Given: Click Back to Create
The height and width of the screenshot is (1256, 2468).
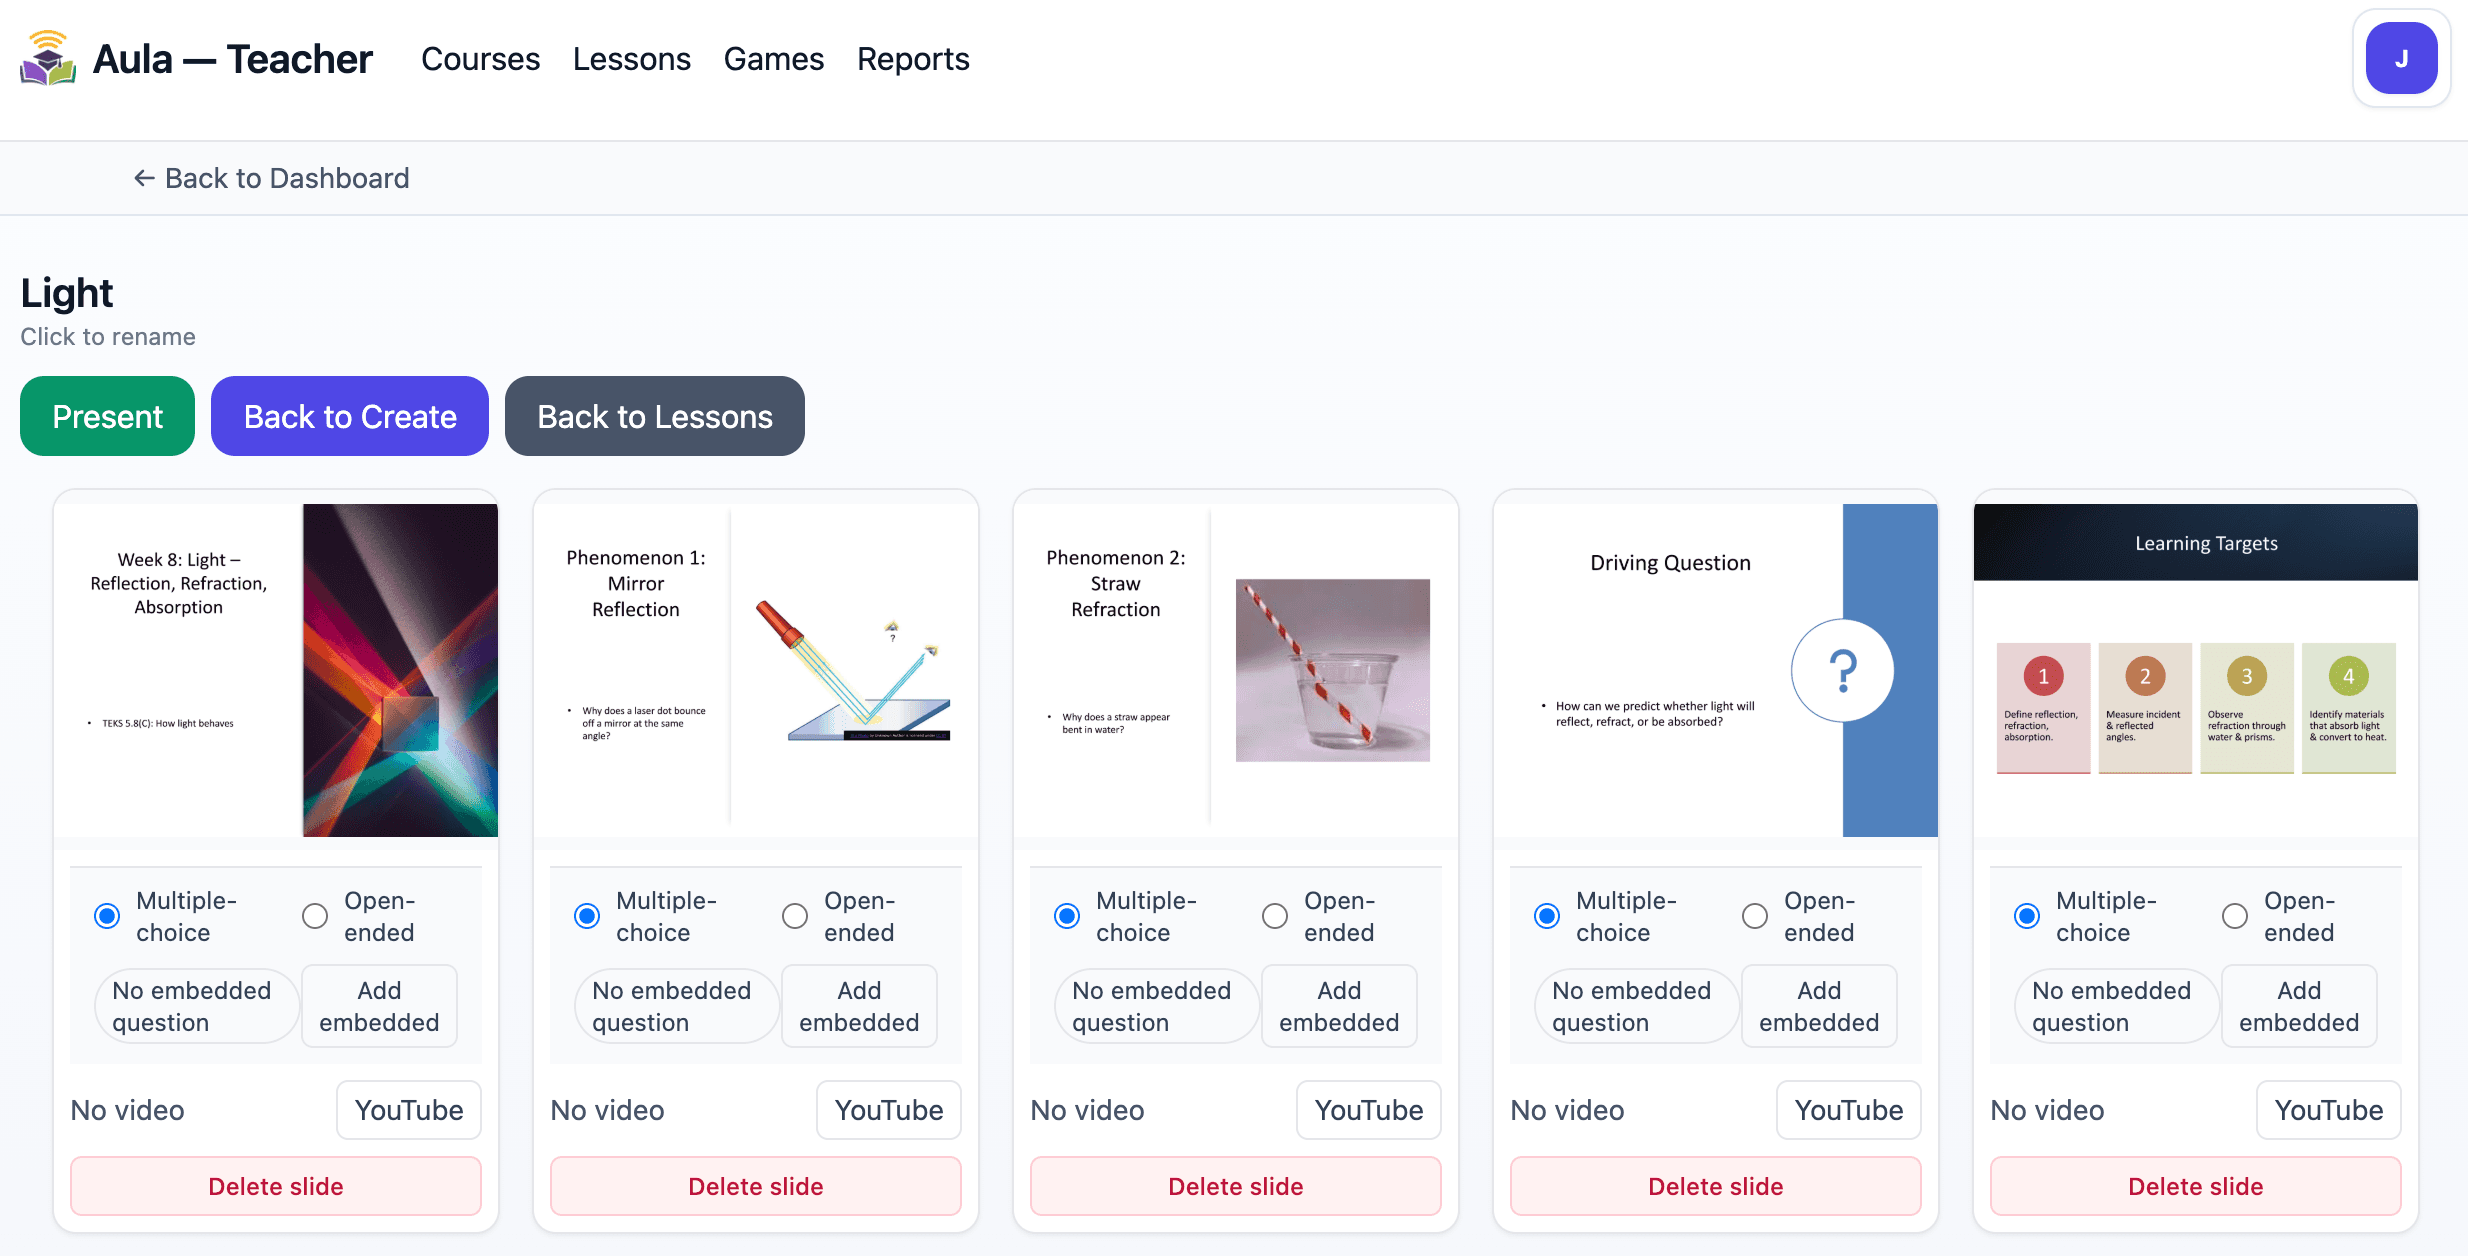Looking at the screenshot, I should pos(349,416).
